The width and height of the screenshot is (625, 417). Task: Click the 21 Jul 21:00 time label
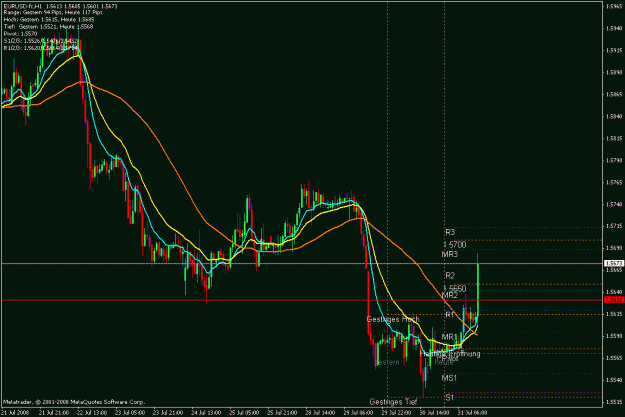53,413
